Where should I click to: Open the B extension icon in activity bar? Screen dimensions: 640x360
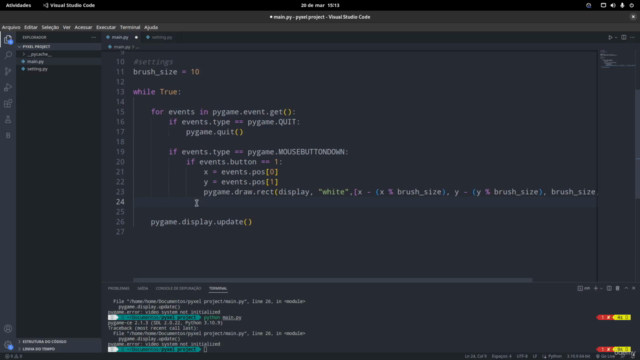(8, 136)
